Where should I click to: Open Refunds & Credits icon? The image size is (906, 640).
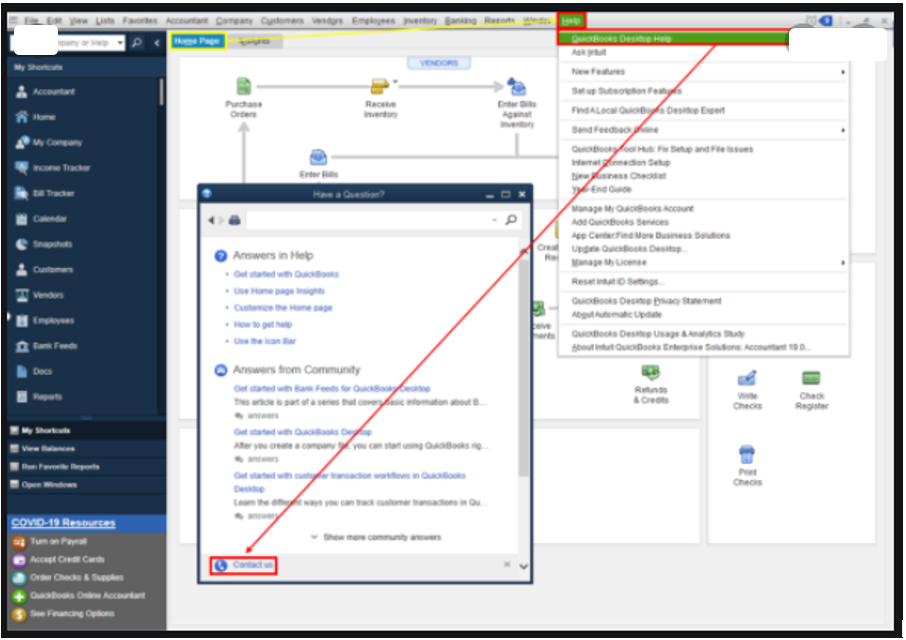651,373
